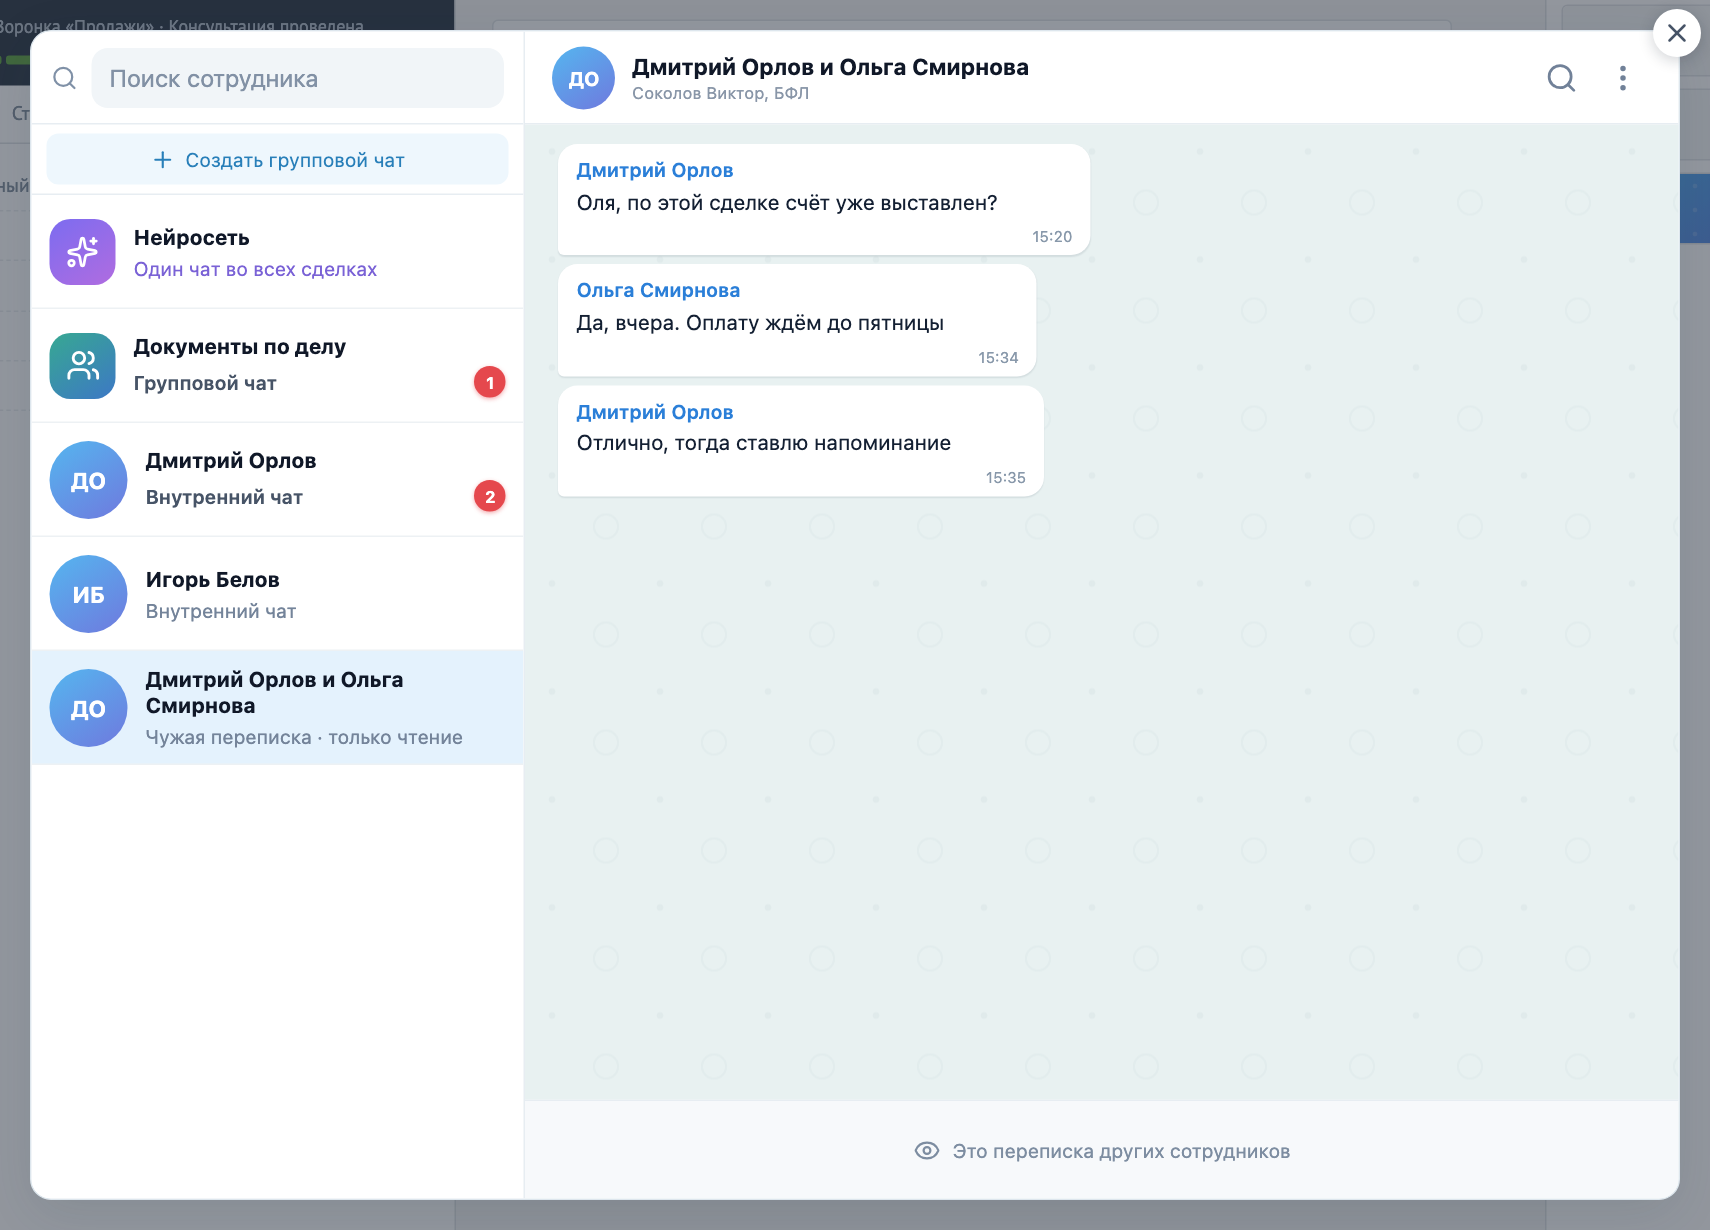Open the Нейросеть chat sparkle icon
This screenshot has width=1710, height=1230.
point(83,252)
